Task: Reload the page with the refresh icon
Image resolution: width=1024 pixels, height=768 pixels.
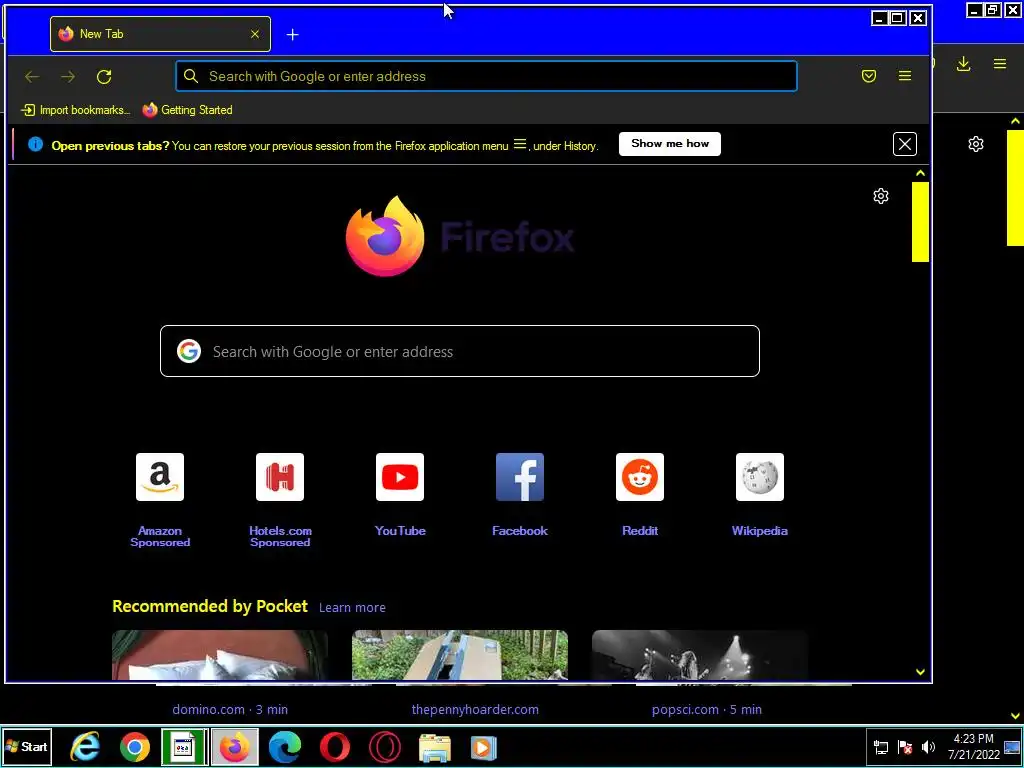Action: click(x=104, y=76)
